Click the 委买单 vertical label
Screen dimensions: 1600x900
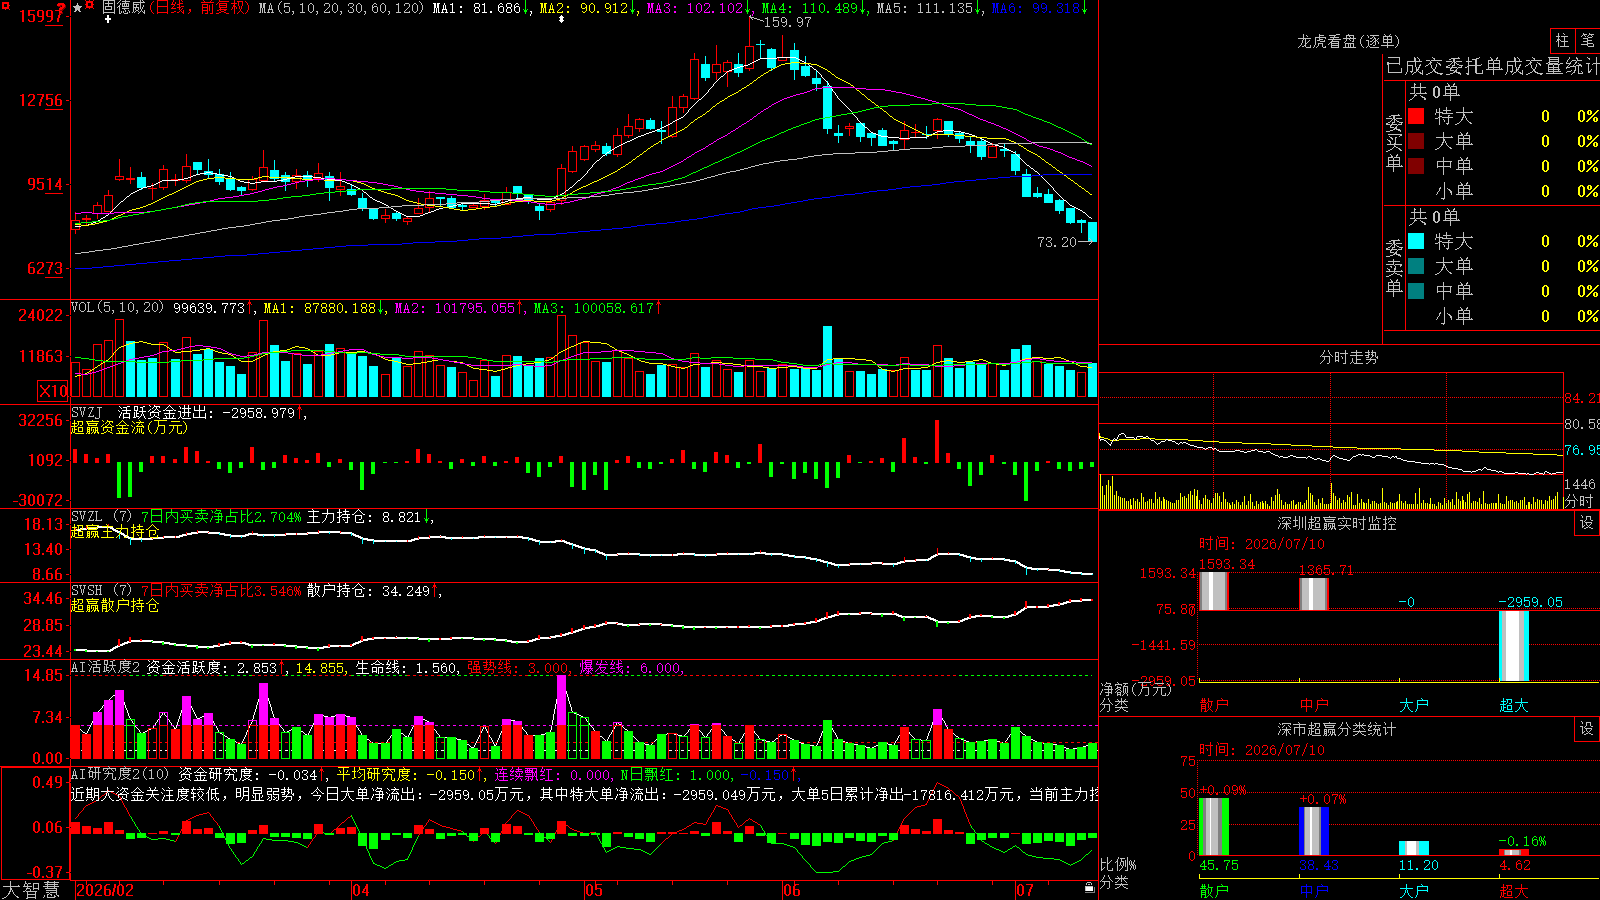pyautogui.click(x=1394, y=143)
